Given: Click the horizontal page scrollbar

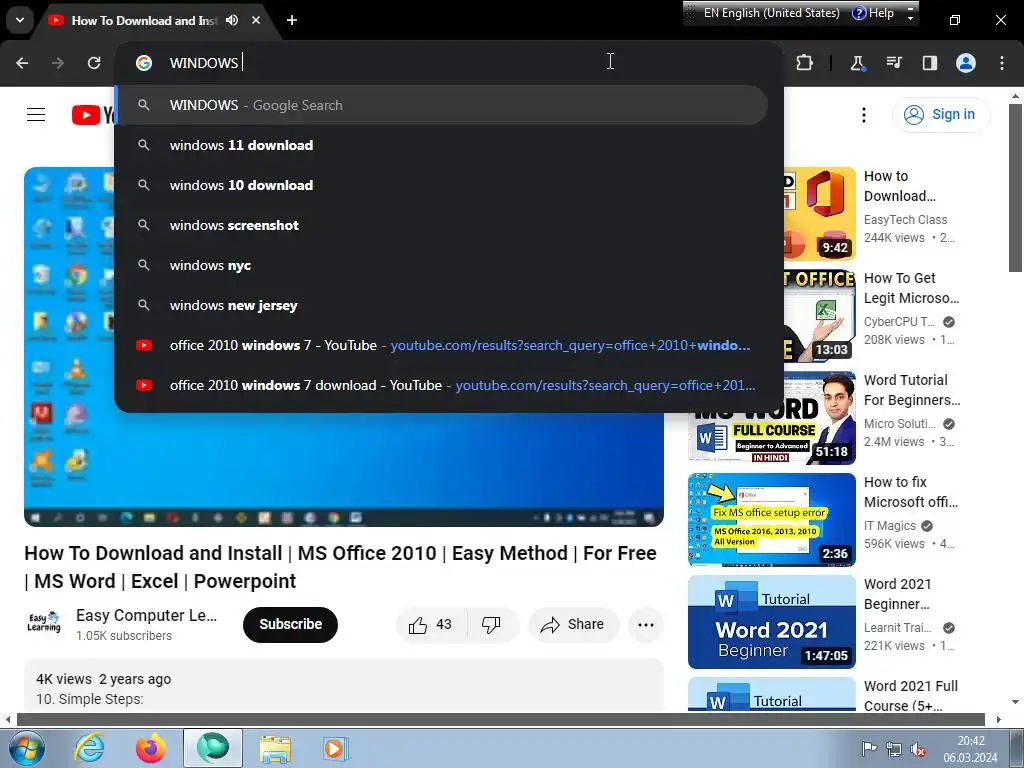Looking at the screenshot, I should tap(500, 720).
